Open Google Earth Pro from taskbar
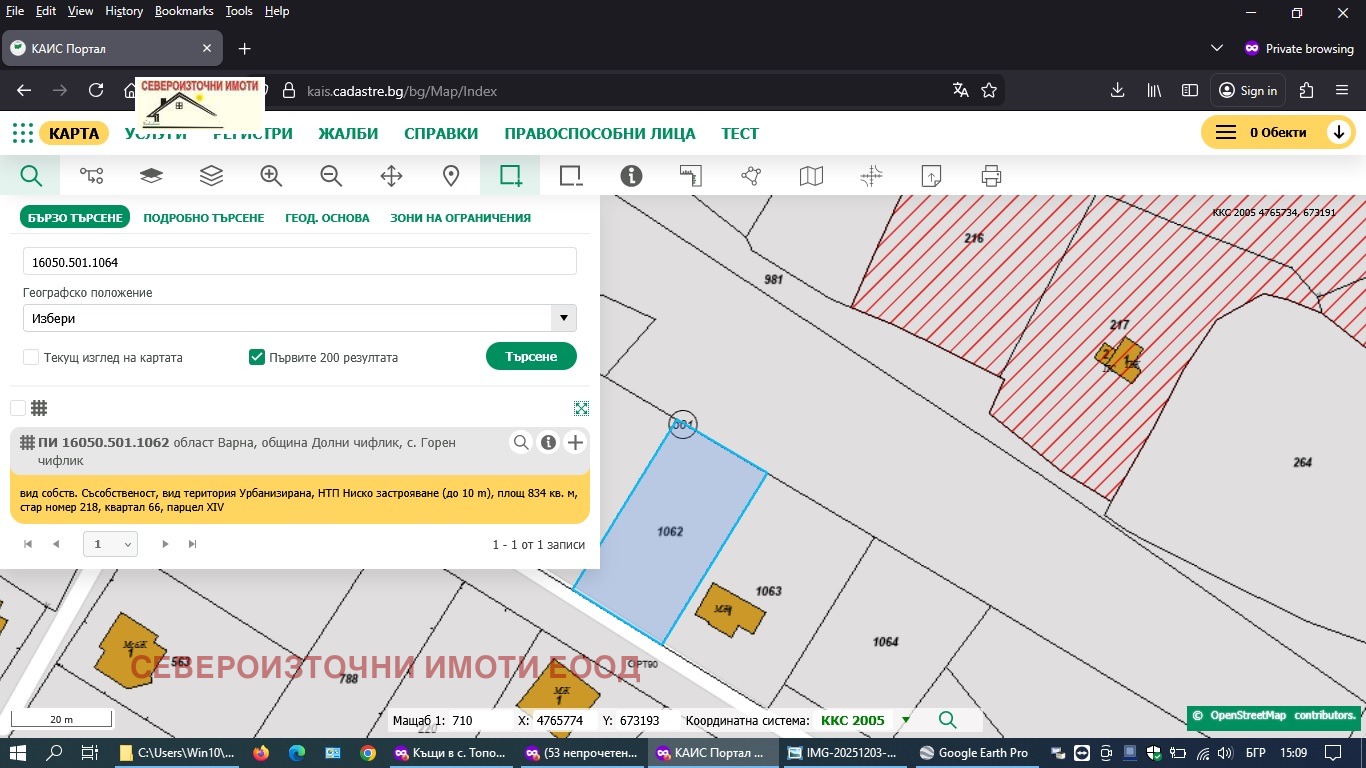The width and height of the screenshot is (1366, 768). [x=973, y=753]
